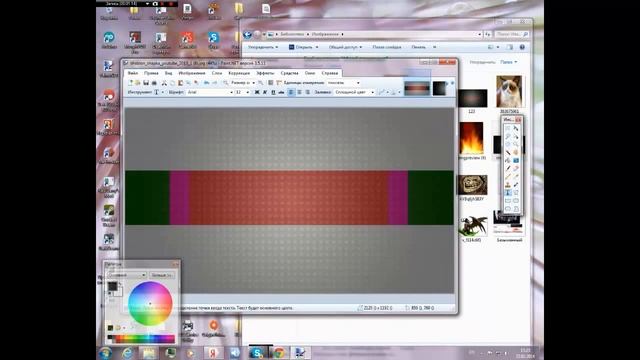The image size is (640, 360).
Task: Click the Zoom out magnifier icon
Action: 226,83
